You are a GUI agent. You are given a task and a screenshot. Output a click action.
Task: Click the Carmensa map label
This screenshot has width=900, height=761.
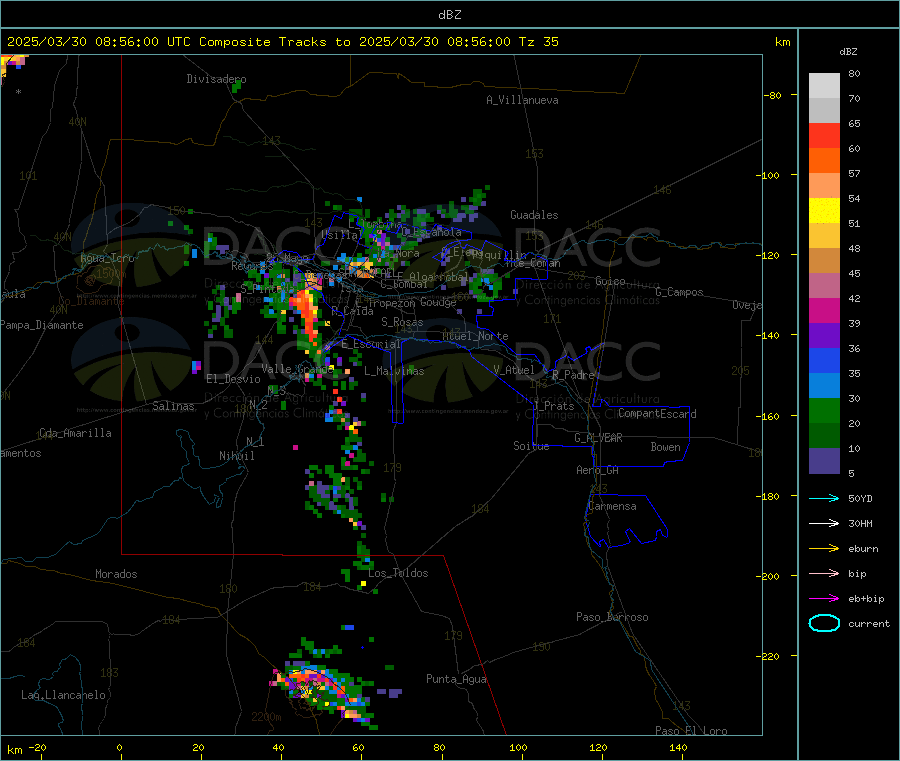click(x=612, y=506)
